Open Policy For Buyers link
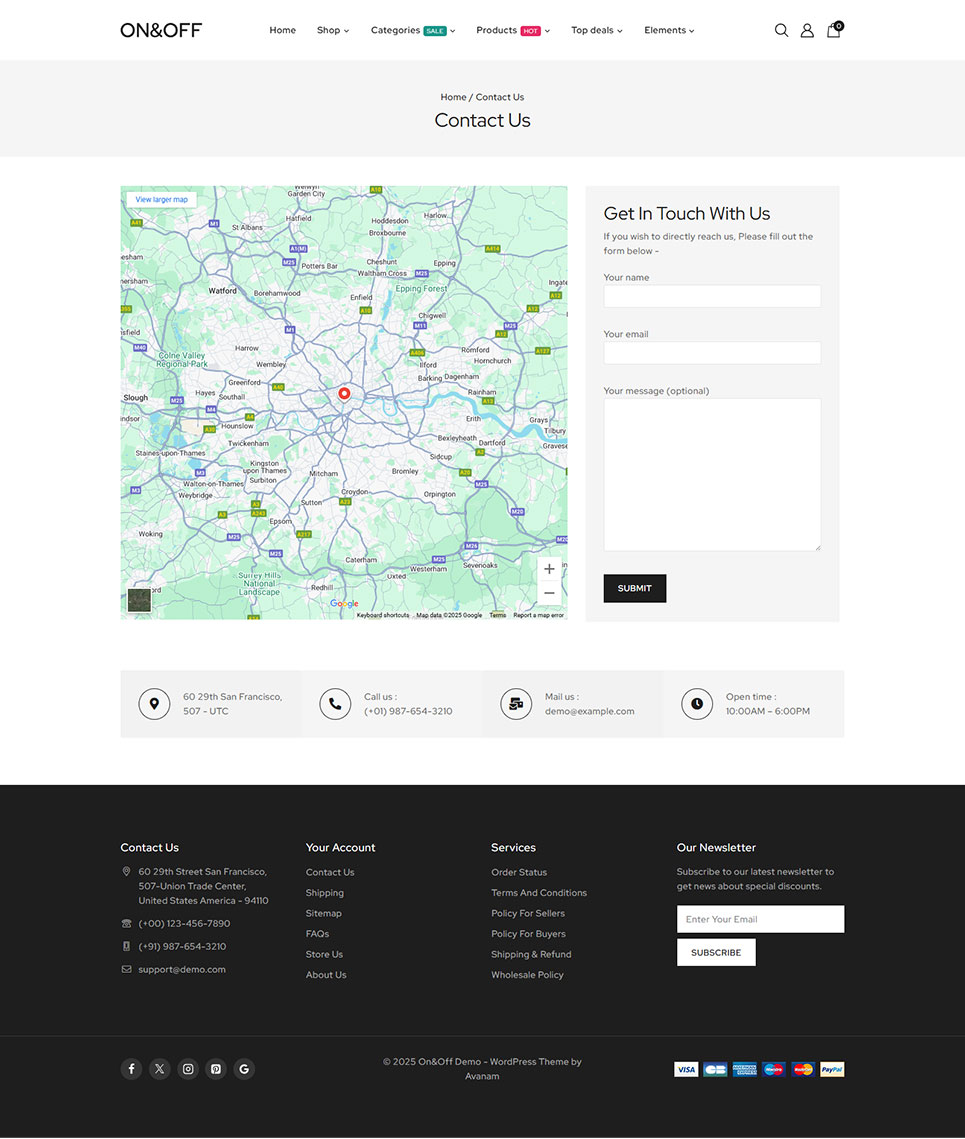Screen dimensions: 965x1139 [528, 933]
